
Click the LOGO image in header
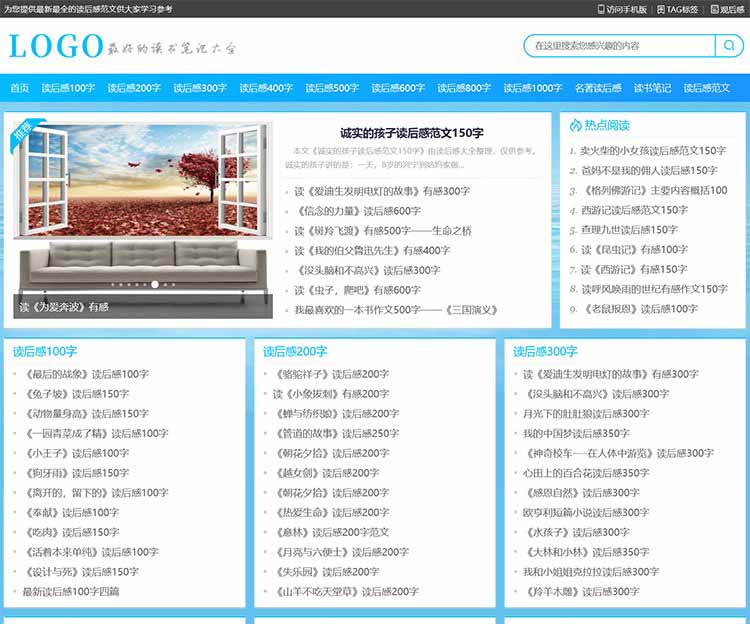pos(56,46)
